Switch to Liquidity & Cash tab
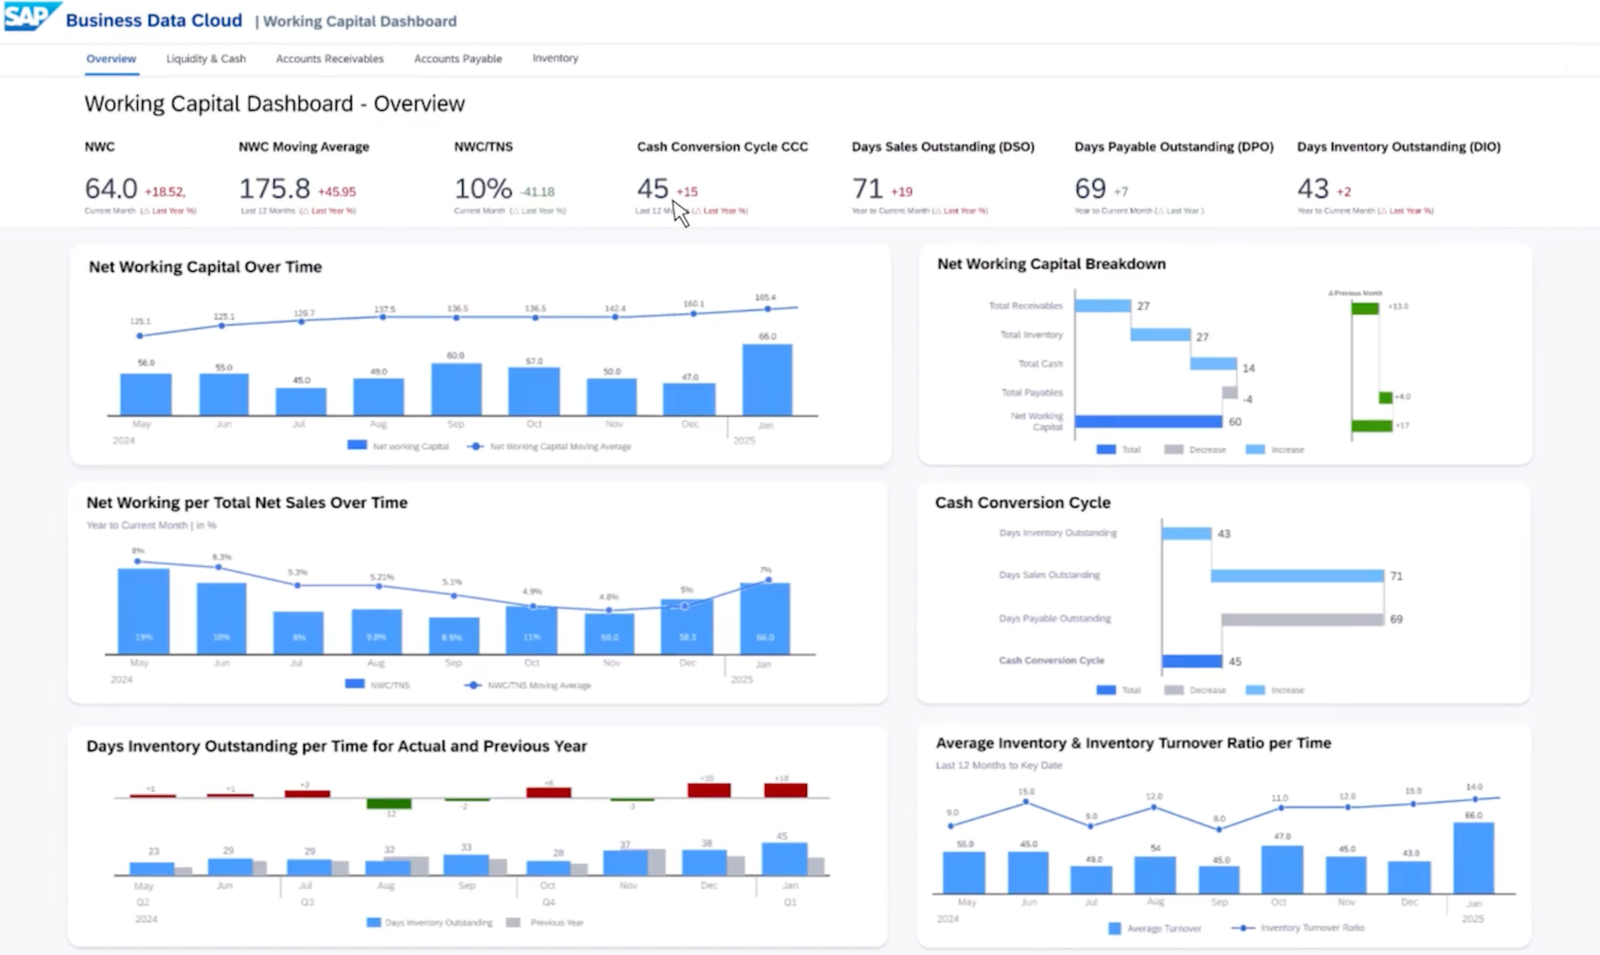The image size is (1600, 955). pyautogui.click(x=206, y=59)
